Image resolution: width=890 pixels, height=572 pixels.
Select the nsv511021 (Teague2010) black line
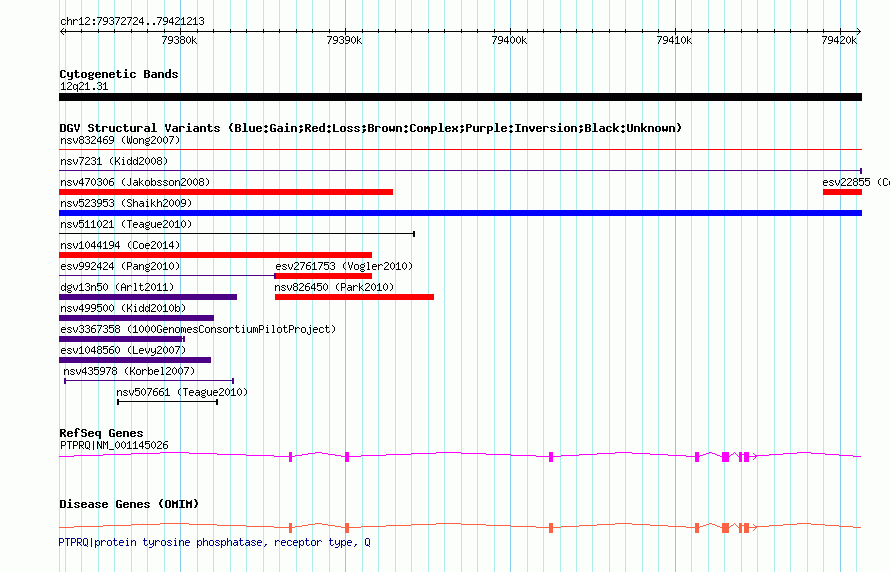click(237, 234)
